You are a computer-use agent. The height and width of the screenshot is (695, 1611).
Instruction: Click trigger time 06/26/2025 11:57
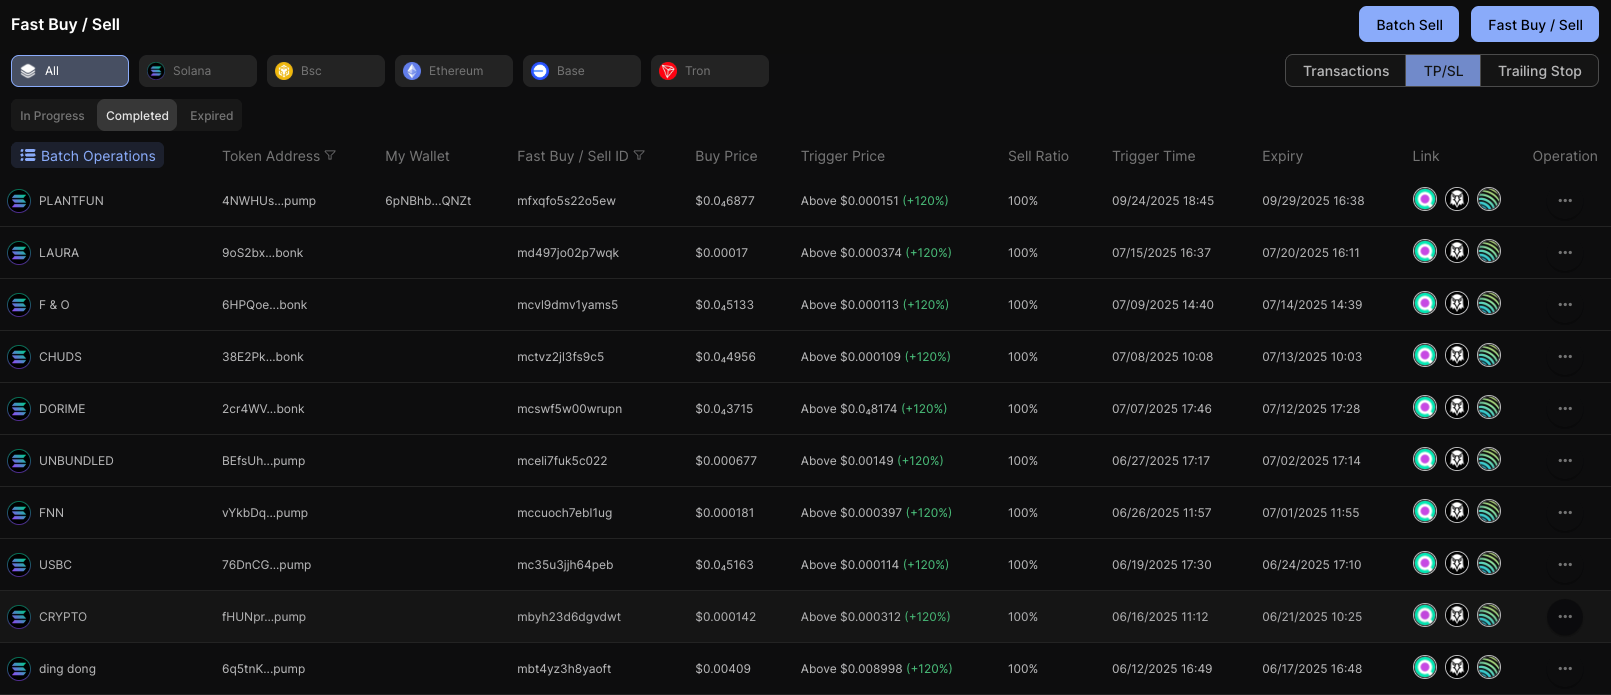(1161, 513)
